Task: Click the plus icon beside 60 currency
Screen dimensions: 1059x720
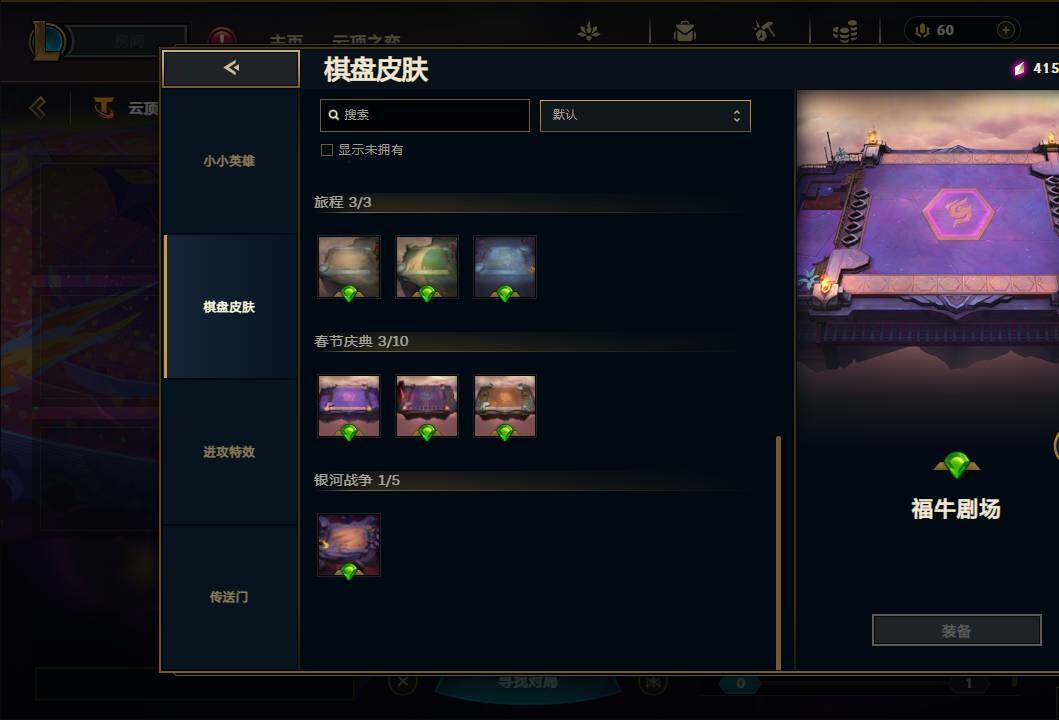Action: [x=1006, y=30]
